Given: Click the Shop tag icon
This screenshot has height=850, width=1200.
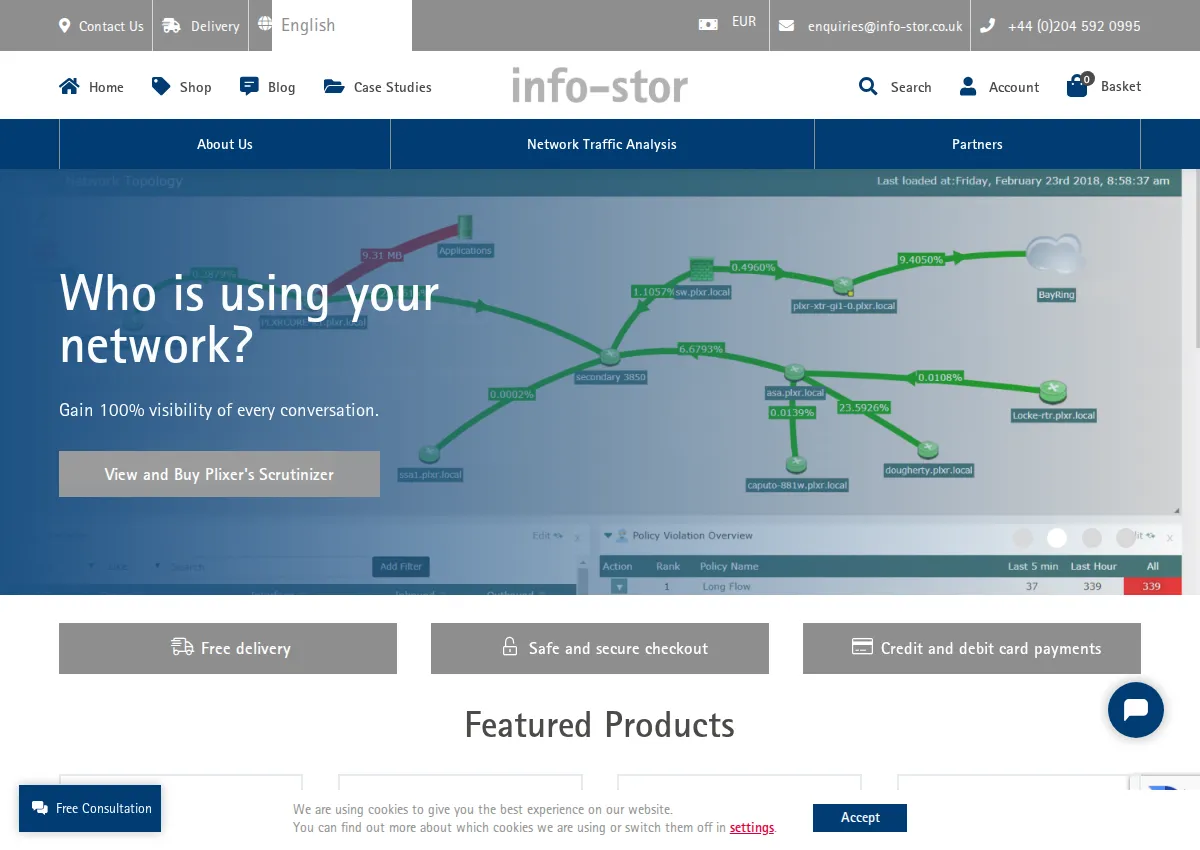Looking at the screenshot, I should click(x=161, y=86).
